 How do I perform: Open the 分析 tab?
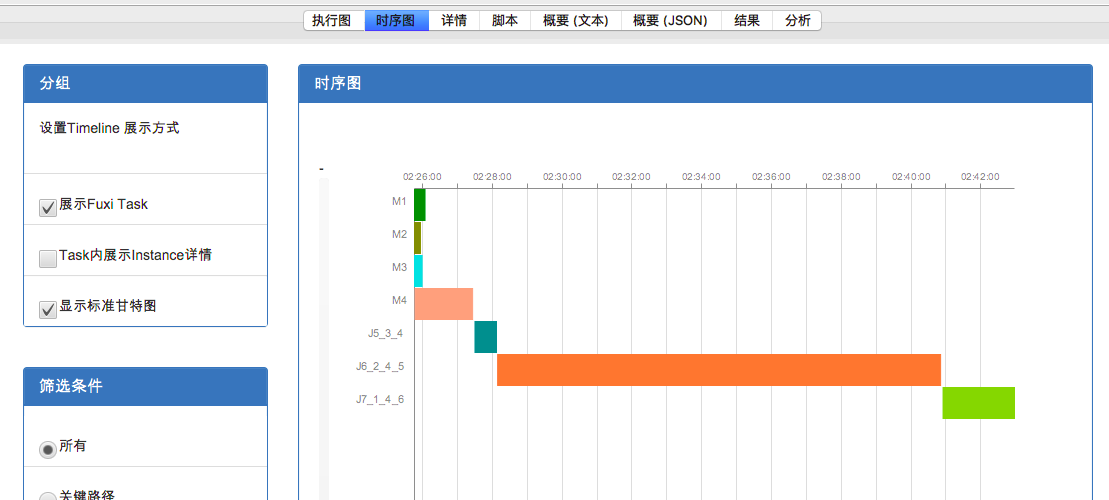[797, 21]
